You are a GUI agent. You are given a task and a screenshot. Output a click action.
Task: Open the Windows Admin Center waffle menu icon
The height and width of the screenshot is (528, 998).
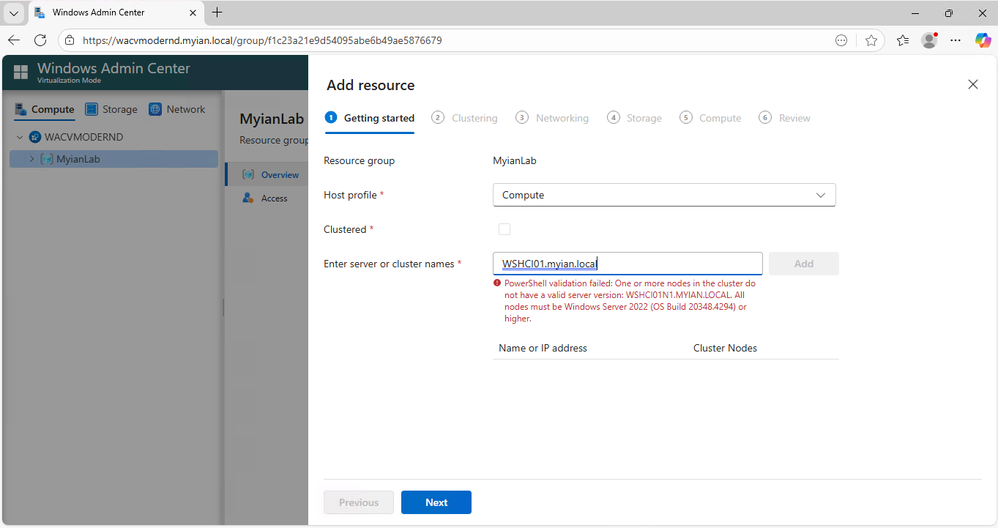point(20,73)
